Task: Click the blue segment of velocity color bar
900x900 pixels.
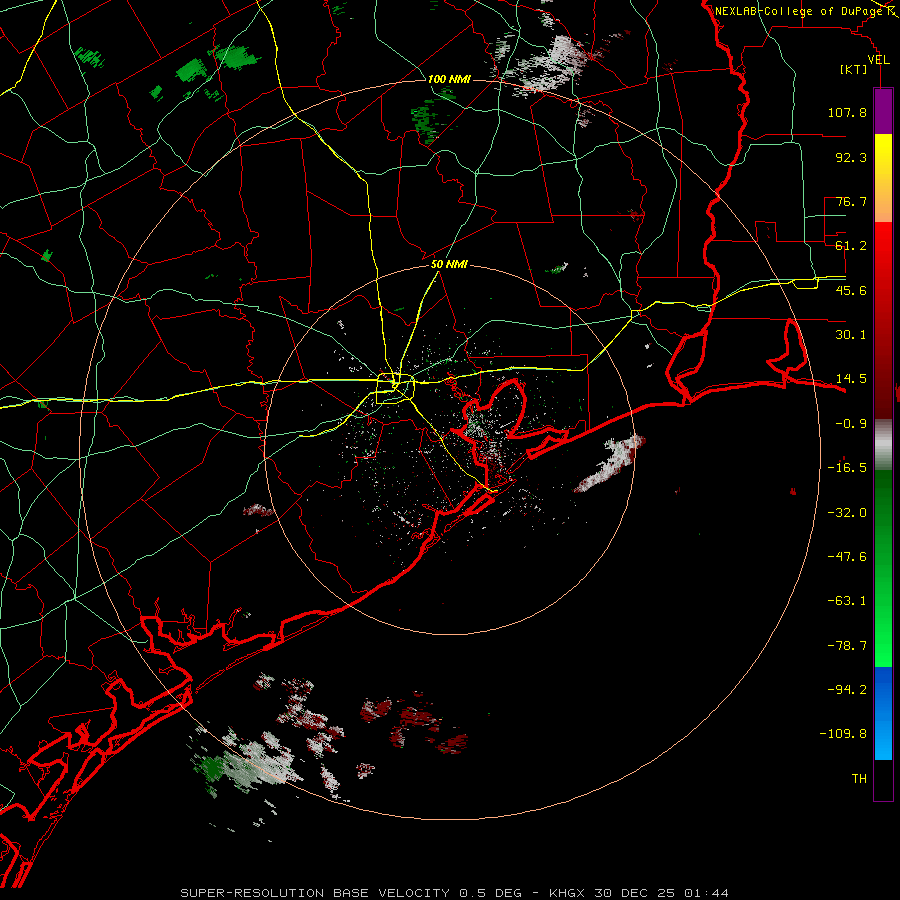Action: pyautogui.click(x=883, y=713)
